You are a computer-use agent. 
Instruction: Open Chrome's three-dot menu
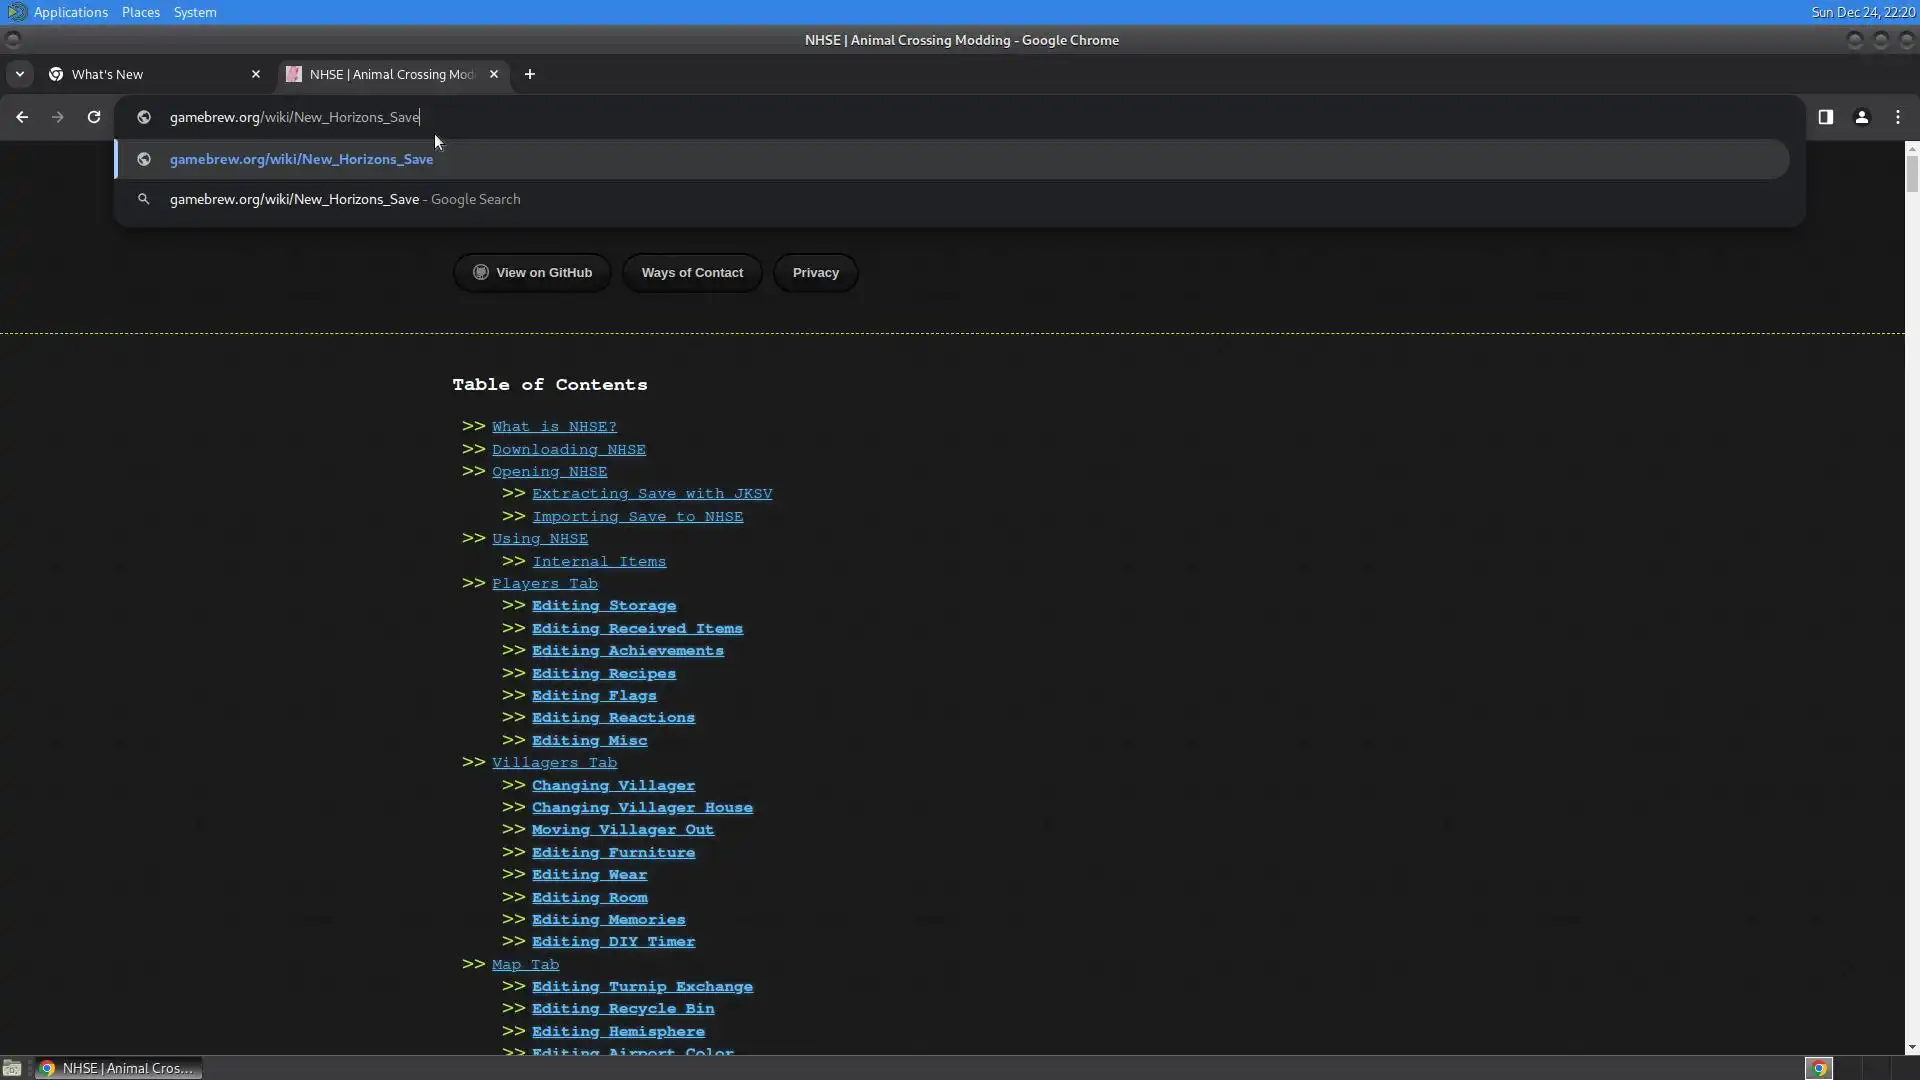pos(1897,117)
